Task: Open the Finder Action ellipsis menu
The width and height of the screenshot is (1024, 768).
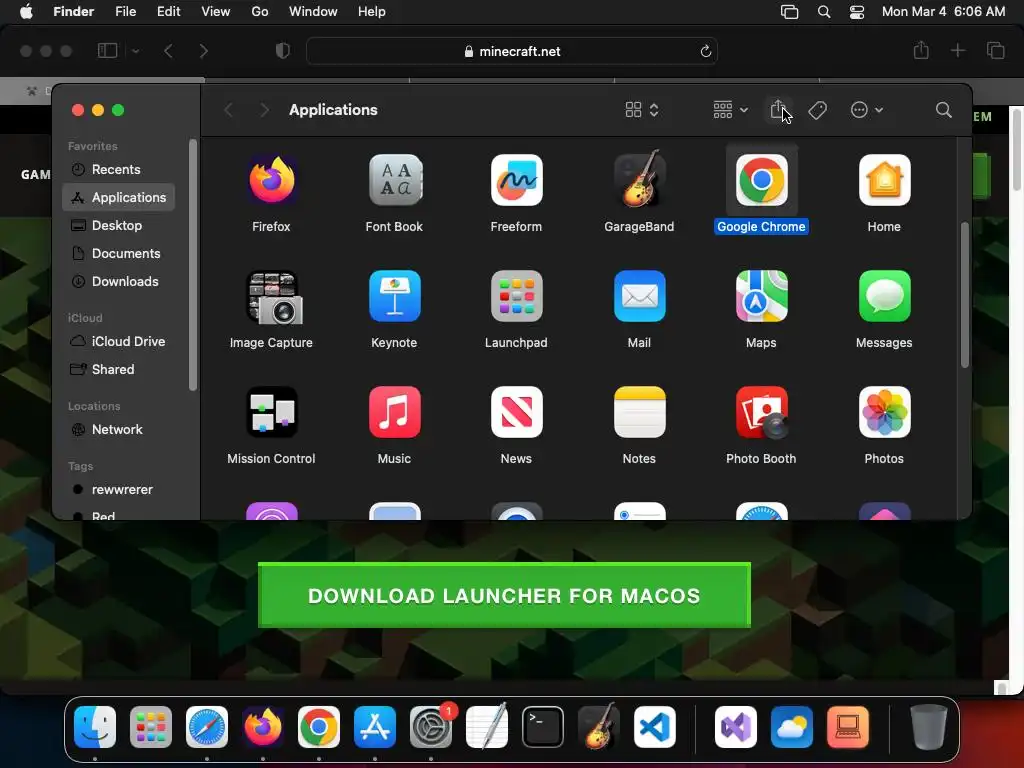Action: [x=867, y=110]
